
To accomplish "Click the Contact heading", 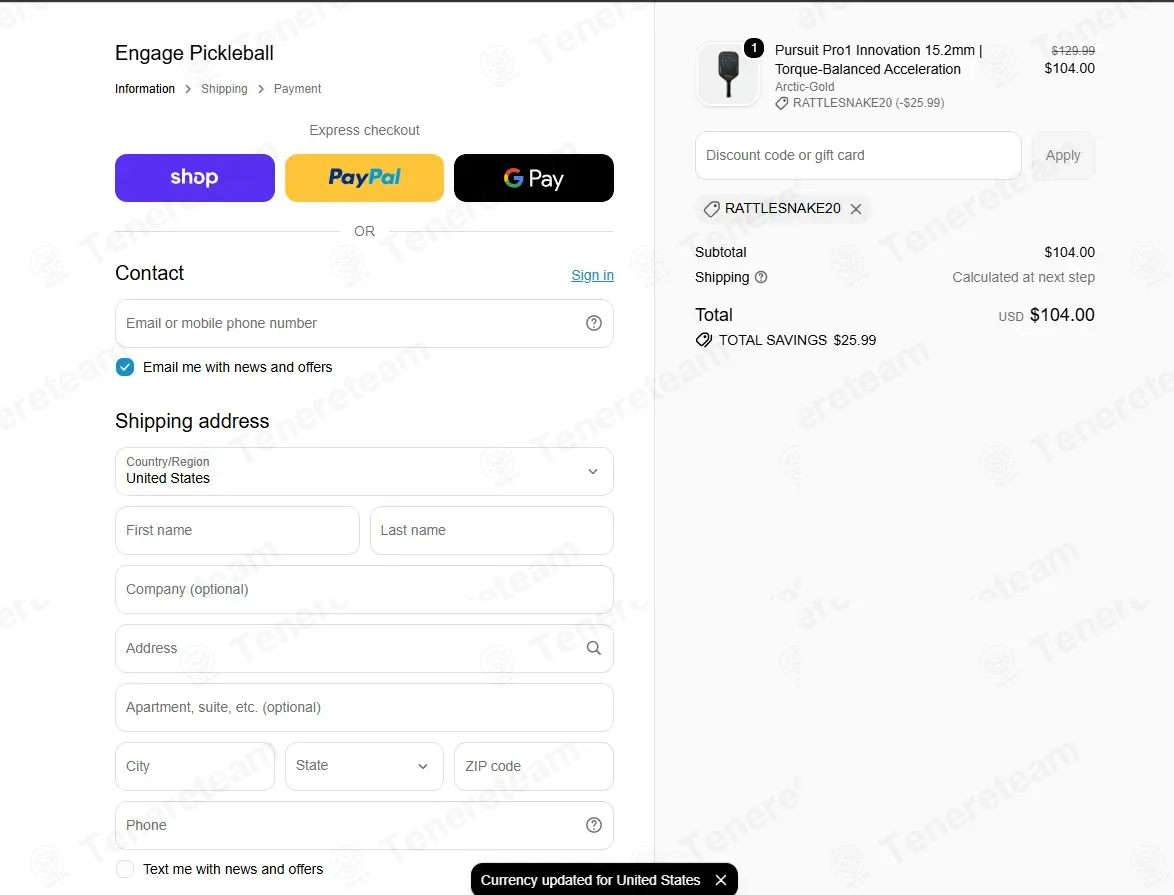I will 149,273.
